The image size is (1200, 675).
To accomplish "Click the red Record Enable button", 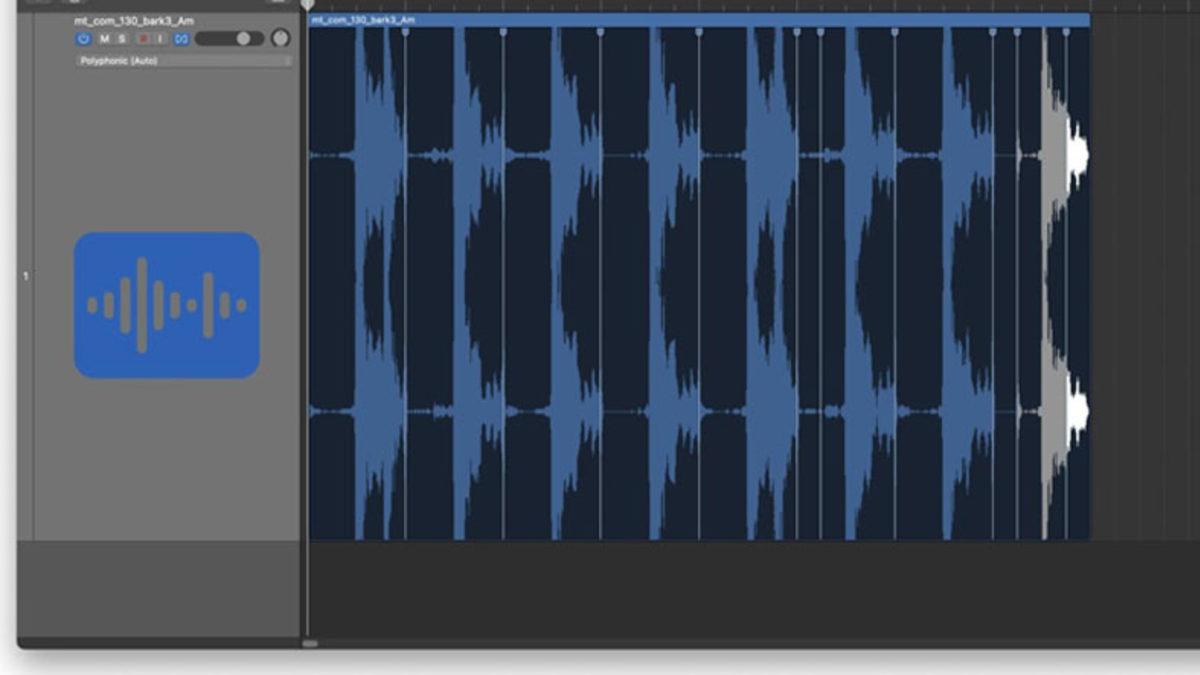I will coord(142,39).
